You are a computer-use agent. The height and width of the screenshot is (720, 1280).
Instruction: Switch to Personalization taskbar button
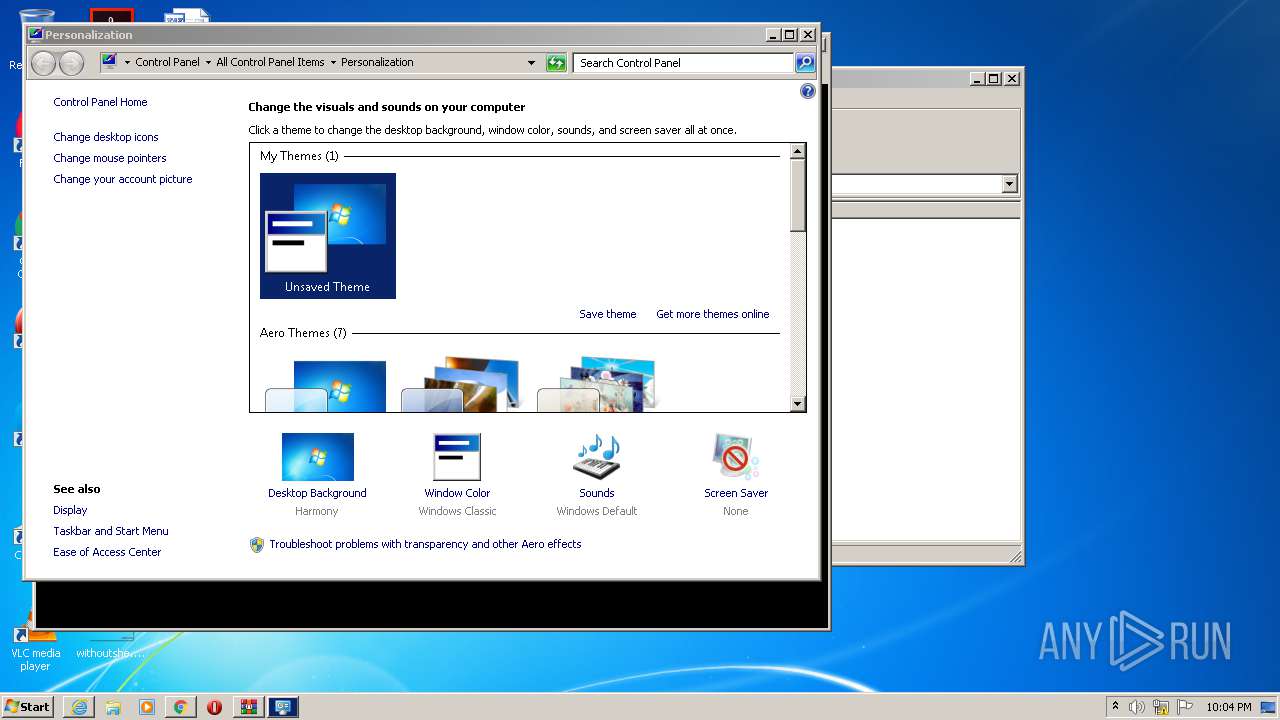tap(282, 707)
